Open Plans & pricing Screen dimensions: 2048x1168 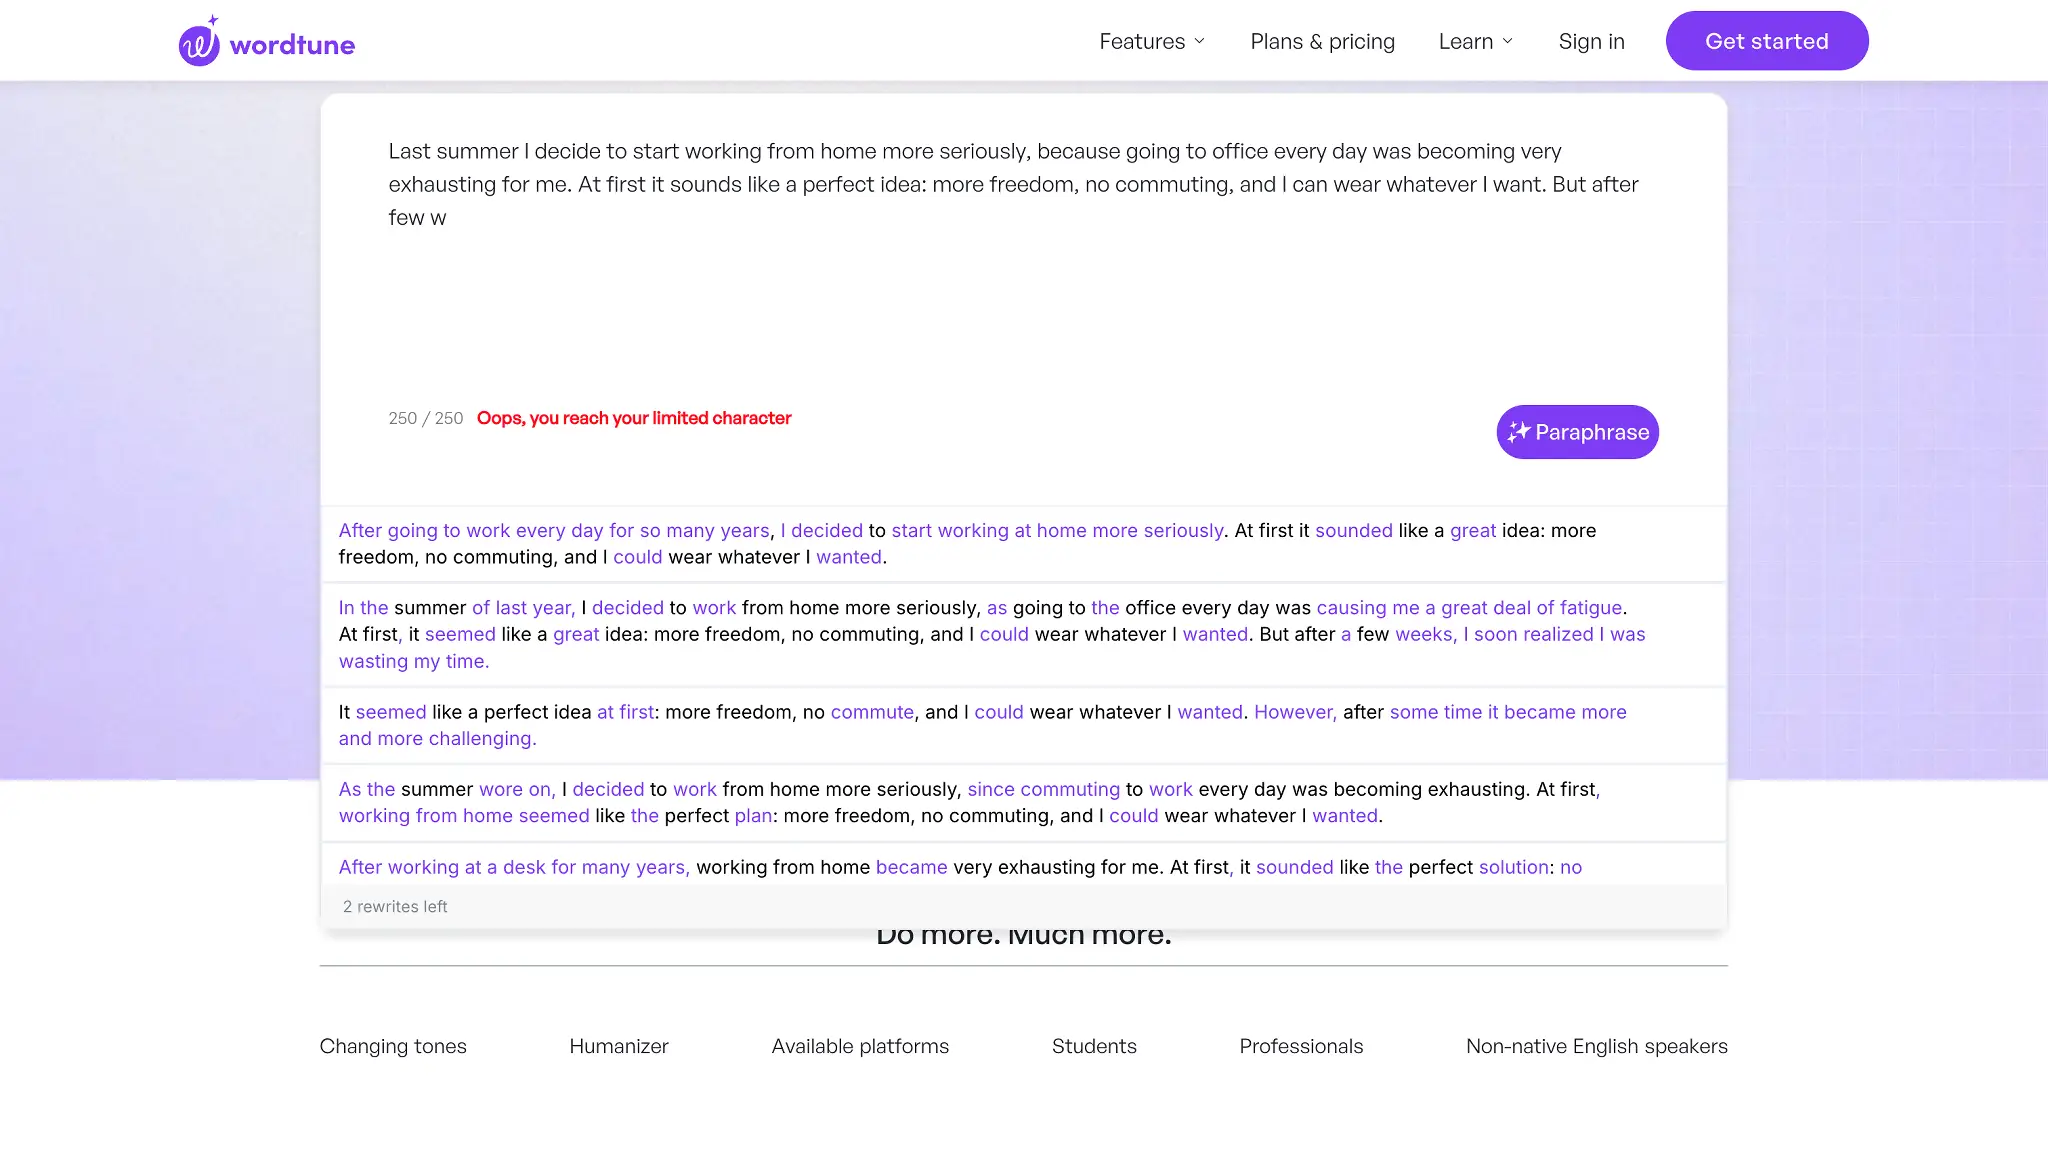tap(1322, 41)
